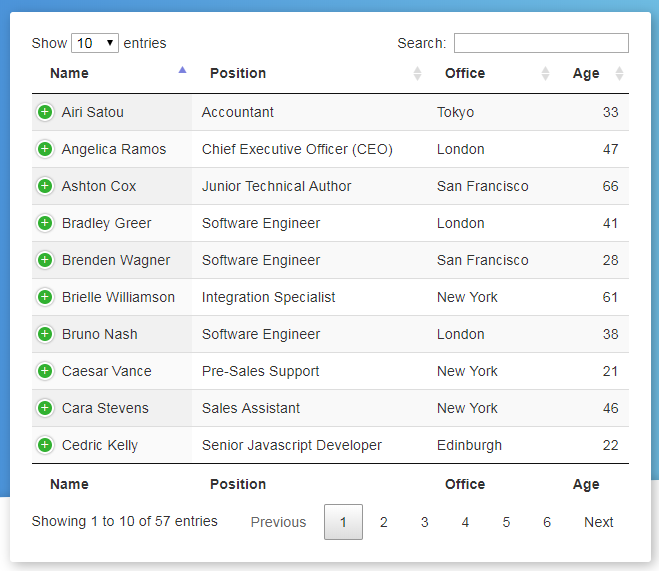Viewport: 659px width, 571px height.
Task: Go to page 4 of the entries
Action: click(465, 522)
